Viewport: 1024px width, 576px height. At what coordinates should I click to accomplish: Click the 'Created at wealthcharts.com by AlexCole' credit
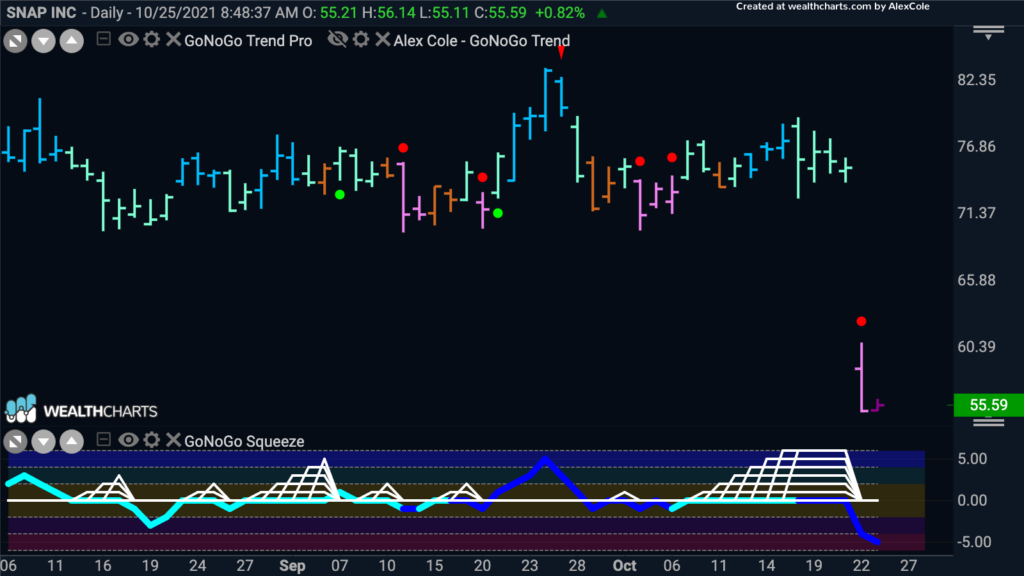[833, 7]
